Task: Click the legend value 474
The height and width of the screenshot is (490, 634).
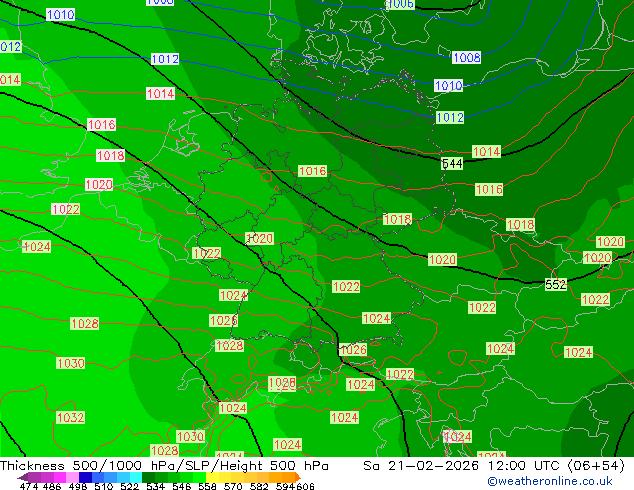Action: pos(28,486)
